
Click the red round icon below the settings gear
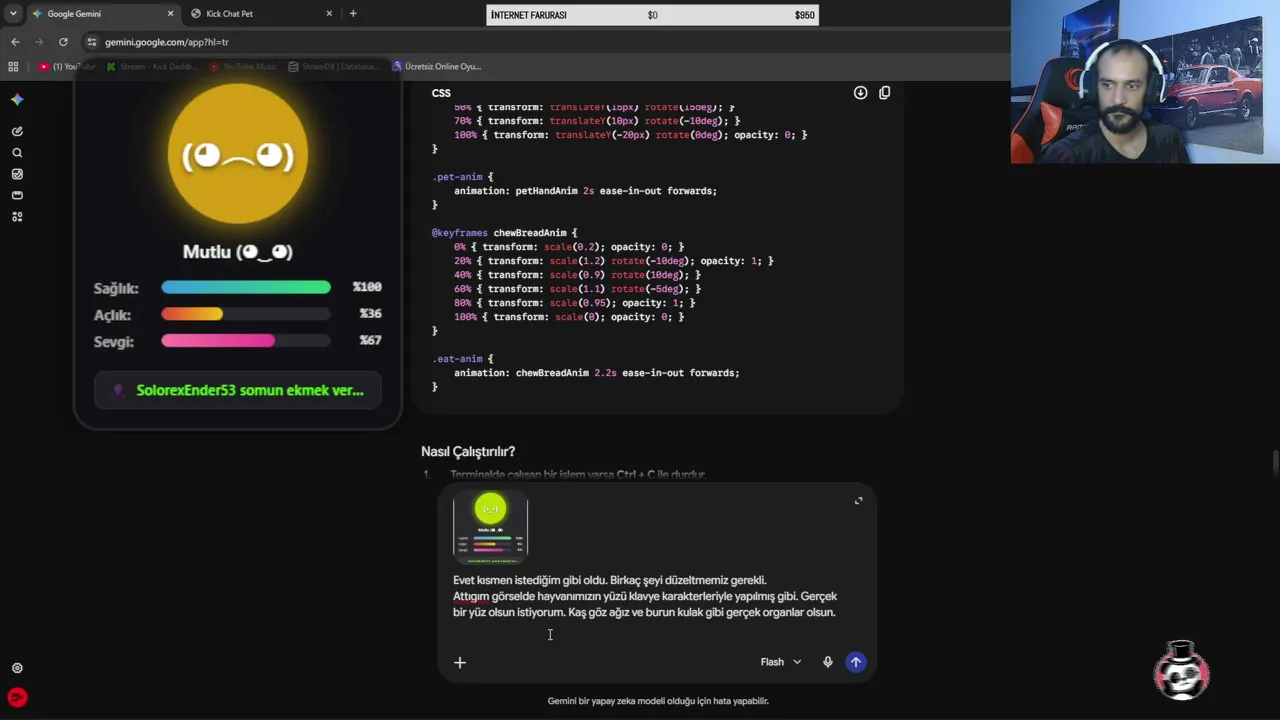click(x=17, y=697)
